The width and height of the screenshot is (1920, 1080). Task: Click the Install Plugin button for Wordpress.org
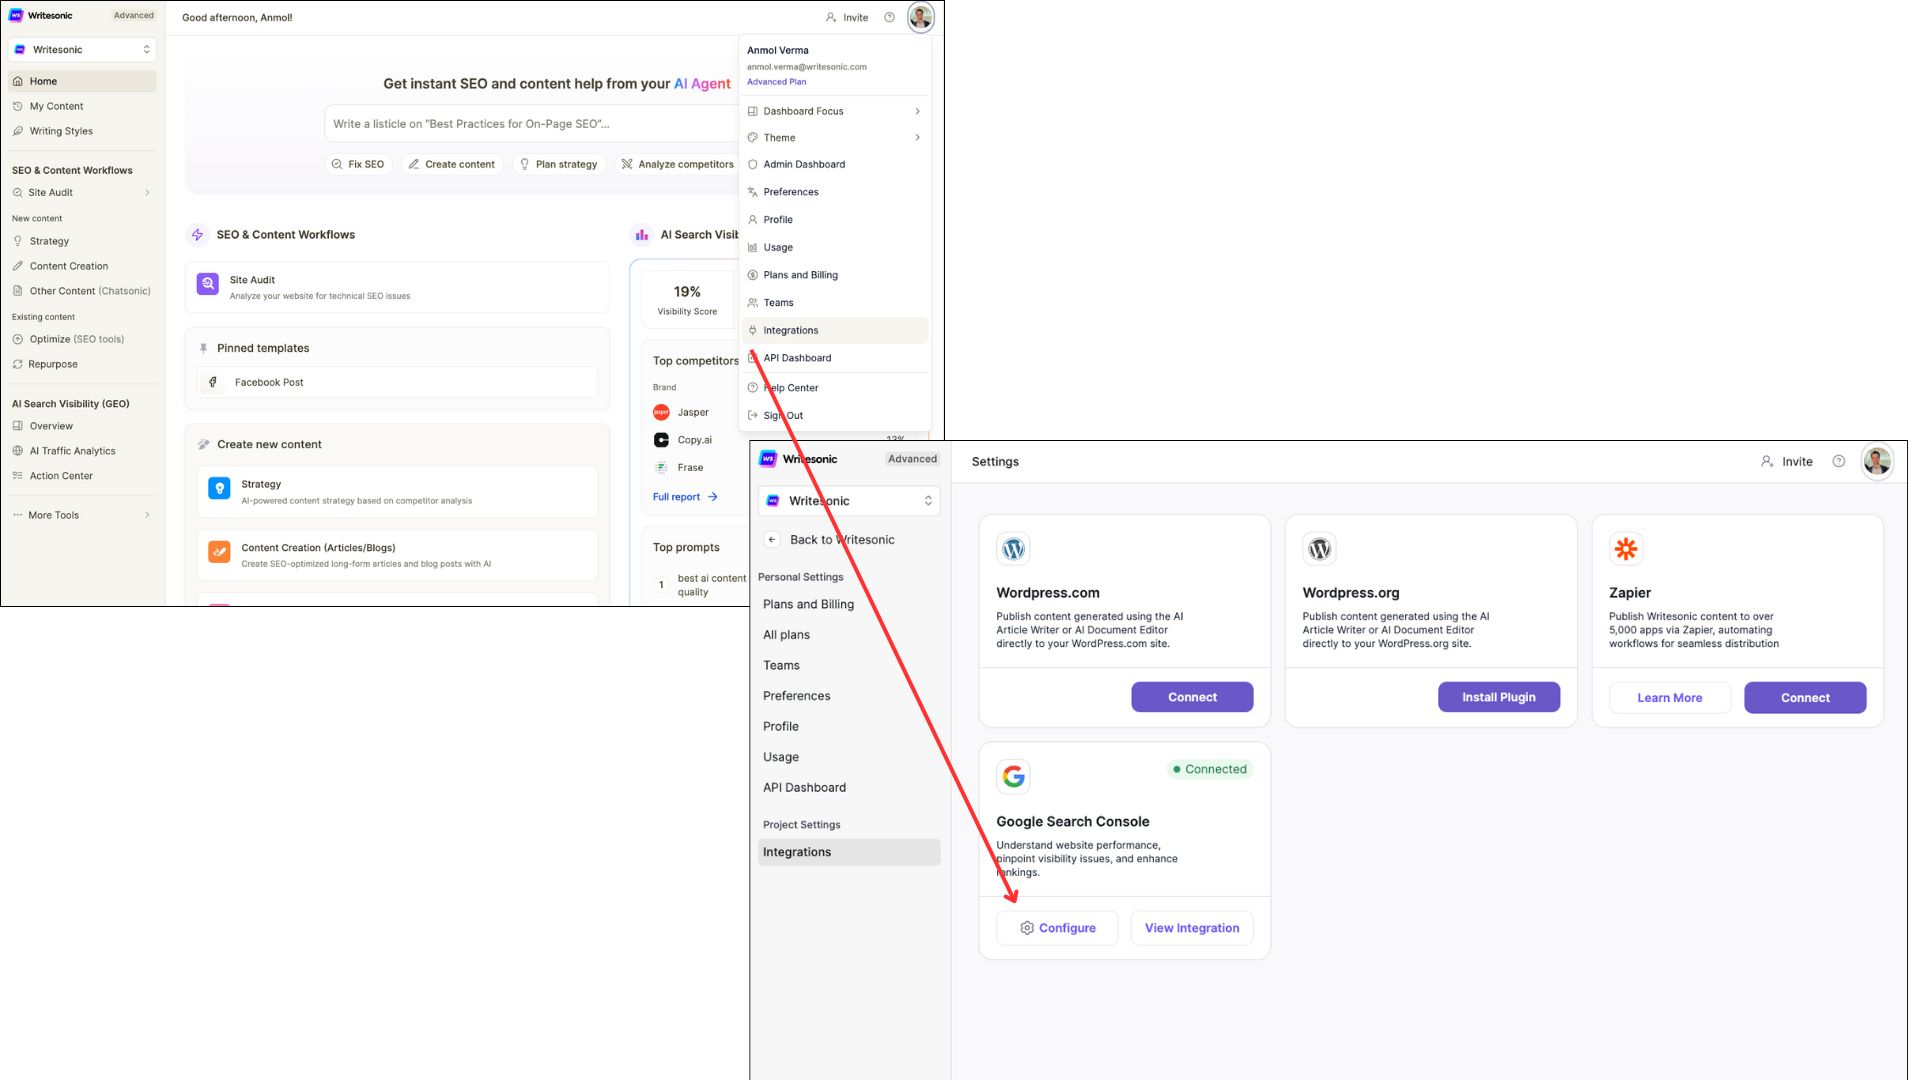pos(1498,697)
